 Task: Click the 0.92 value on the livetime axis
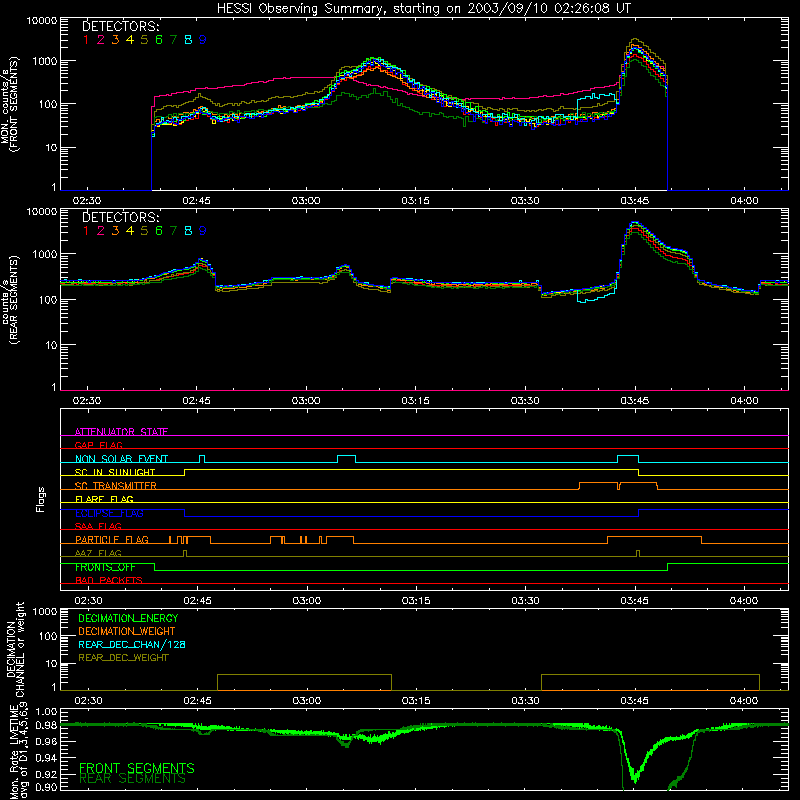pos(46,774)
